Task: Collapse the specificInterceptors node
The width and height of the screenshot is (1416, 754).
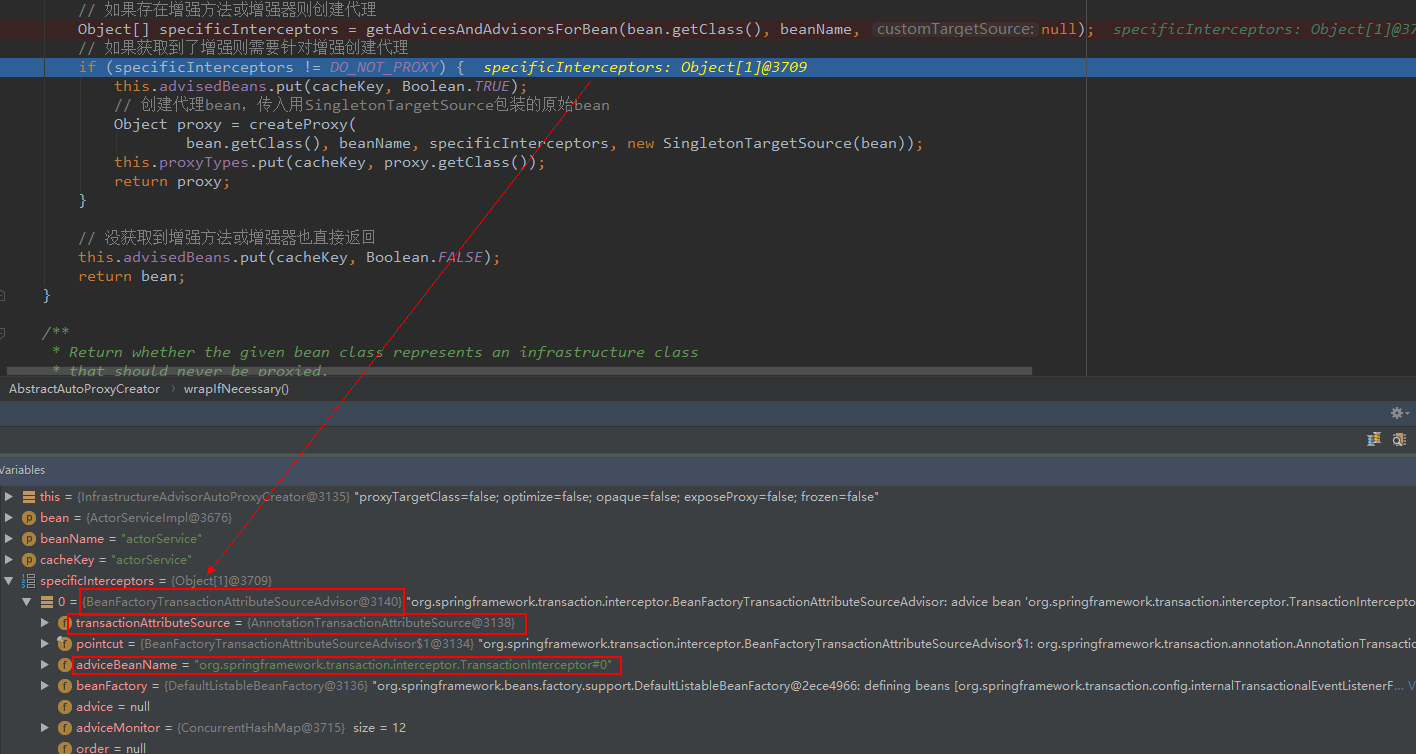Action: [9, 581]
